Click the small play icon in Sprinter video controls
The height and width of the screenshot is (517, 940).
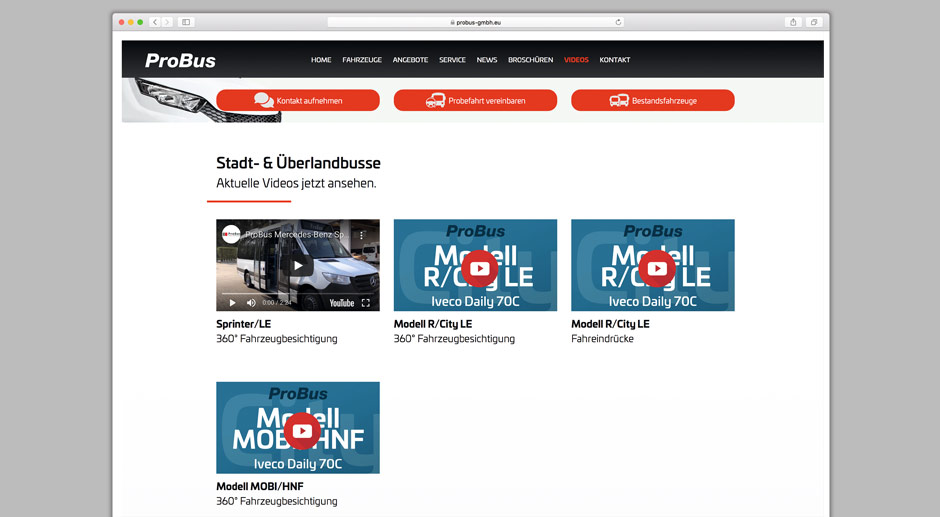point(233,303)
